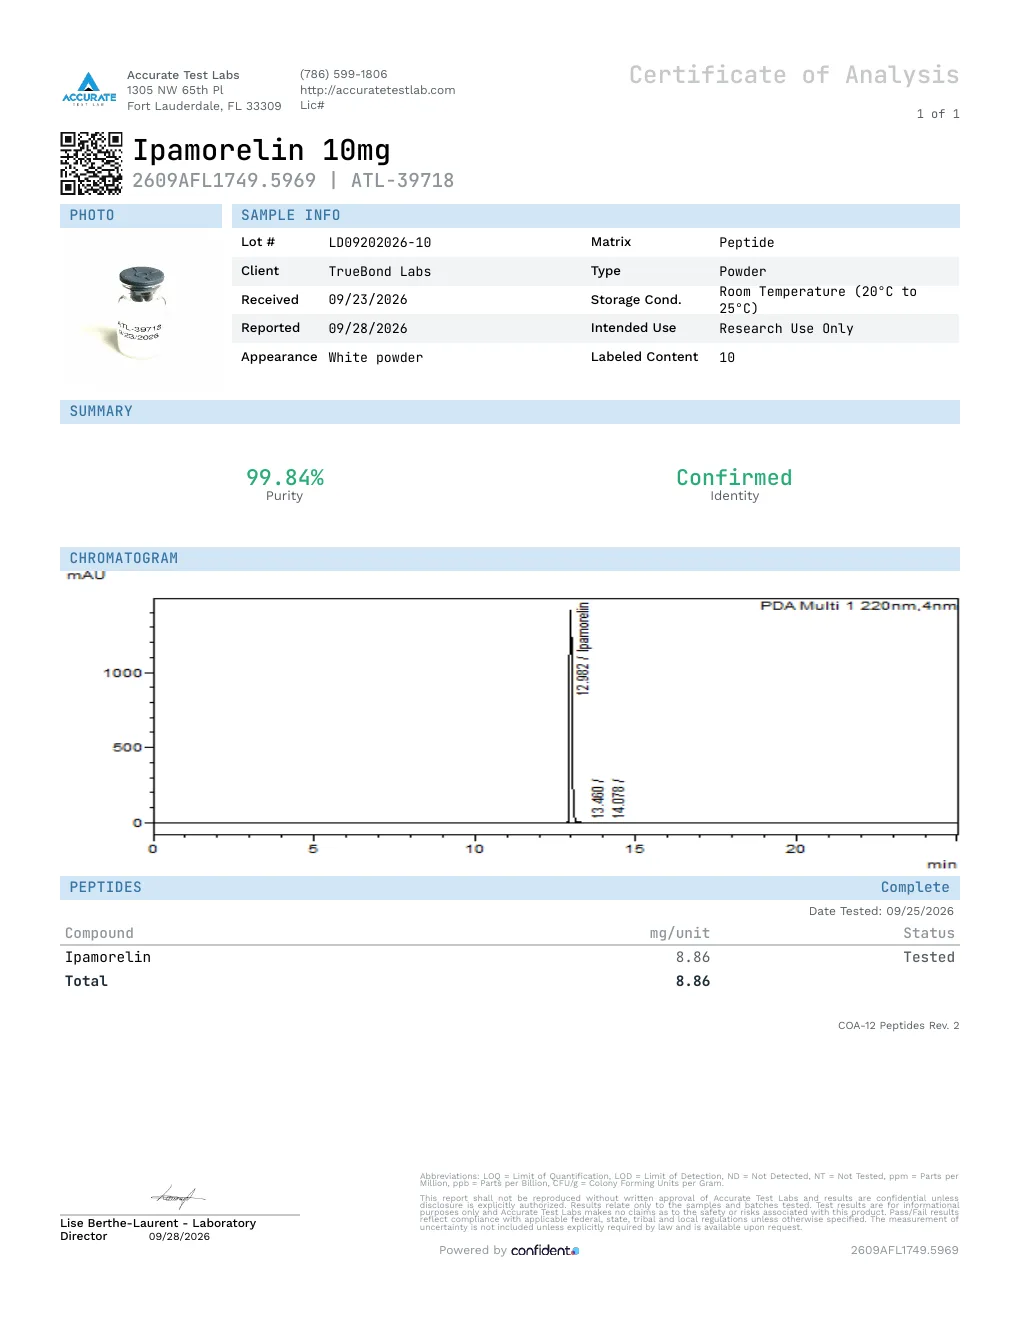
Task: Select the Total row 8.86 value
Action: coord(693,982)
